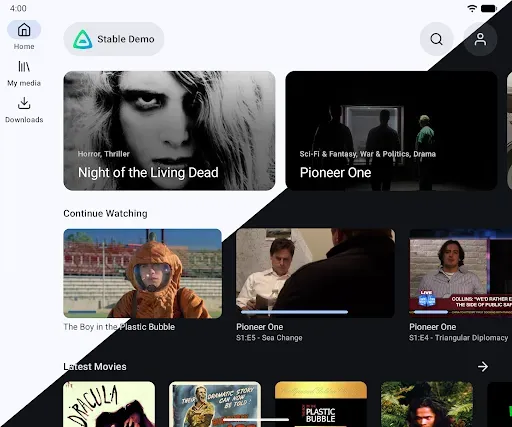Image resolution: width=512 pixels, height=427 pixels.
Task: Click the Latest Movies heading
Action: pos(95,367)
